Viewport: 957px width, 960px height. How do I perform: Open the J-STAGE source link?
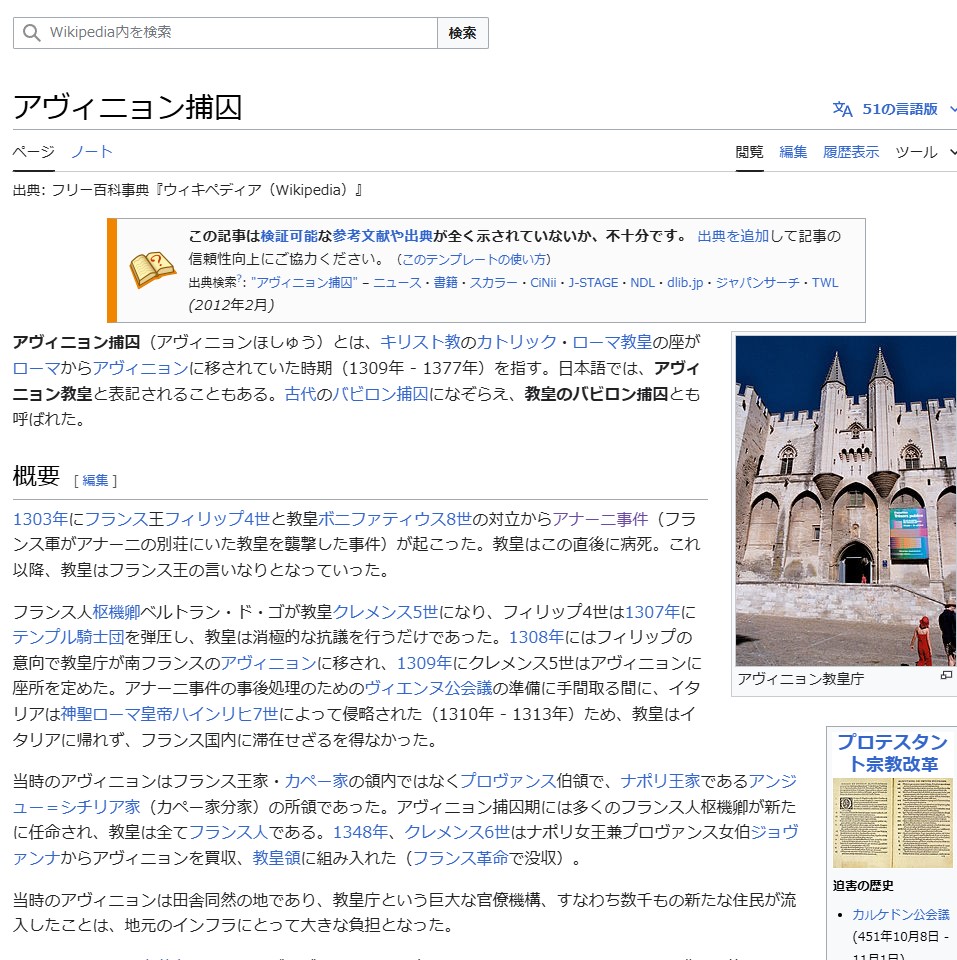pyautogui.click(x=593, y=283)
